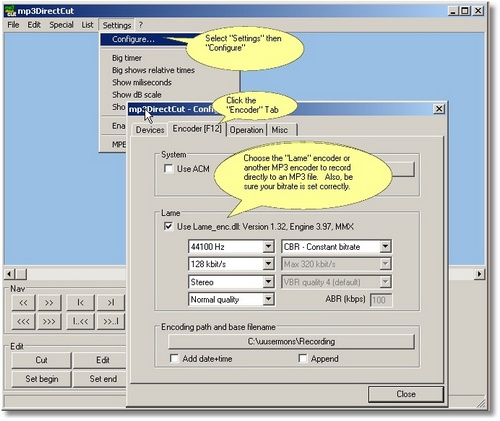Open the 44100 Hz sample rate dropdown
This screenshot has width=500, height=421.
(268, 247)
